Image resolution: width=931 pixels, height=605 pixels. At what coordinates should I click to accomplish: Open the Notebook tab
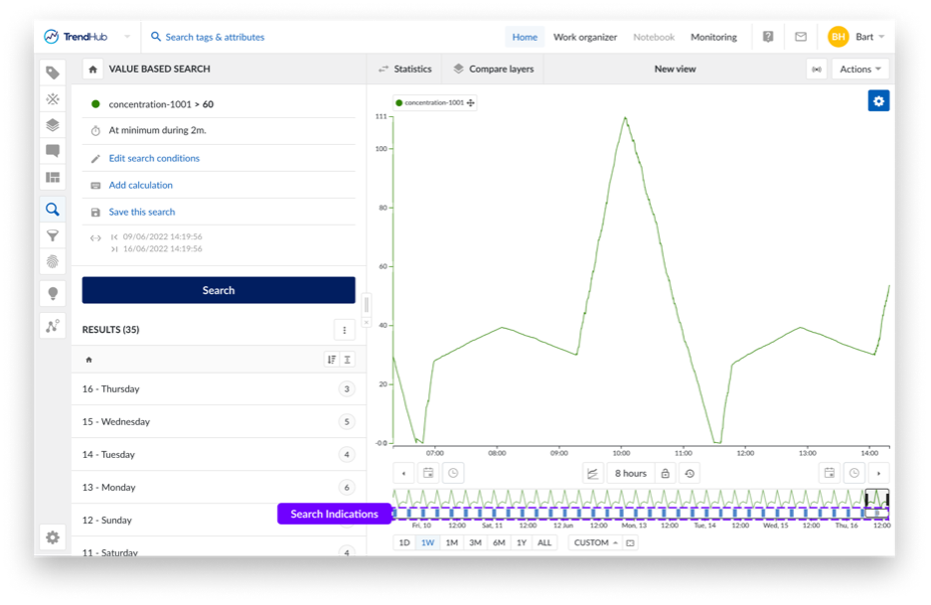point(654,37)
